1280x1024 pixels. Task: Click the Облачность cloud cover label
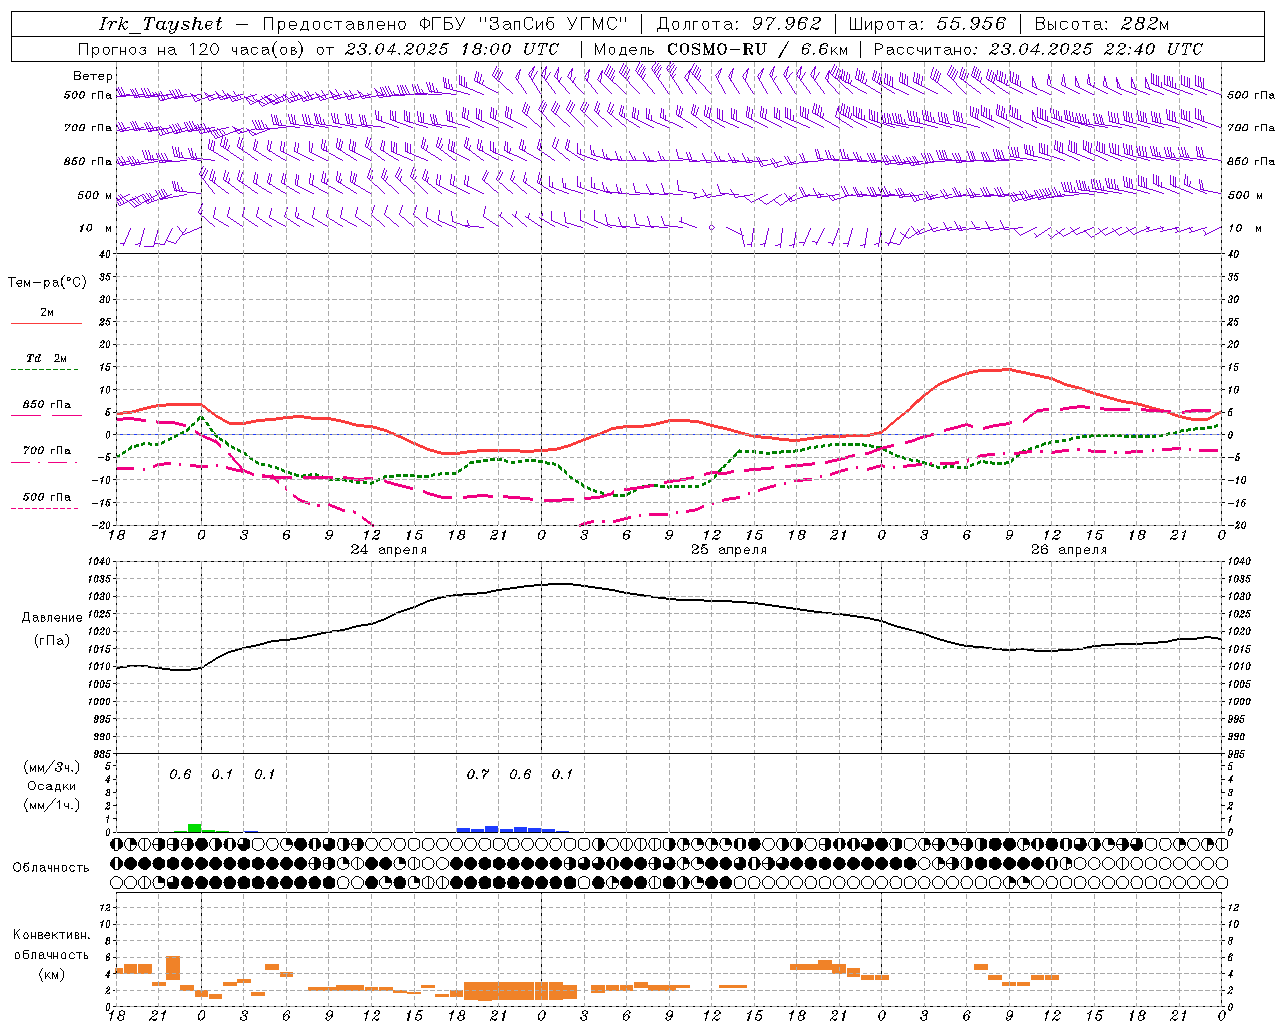click(51, 867)
